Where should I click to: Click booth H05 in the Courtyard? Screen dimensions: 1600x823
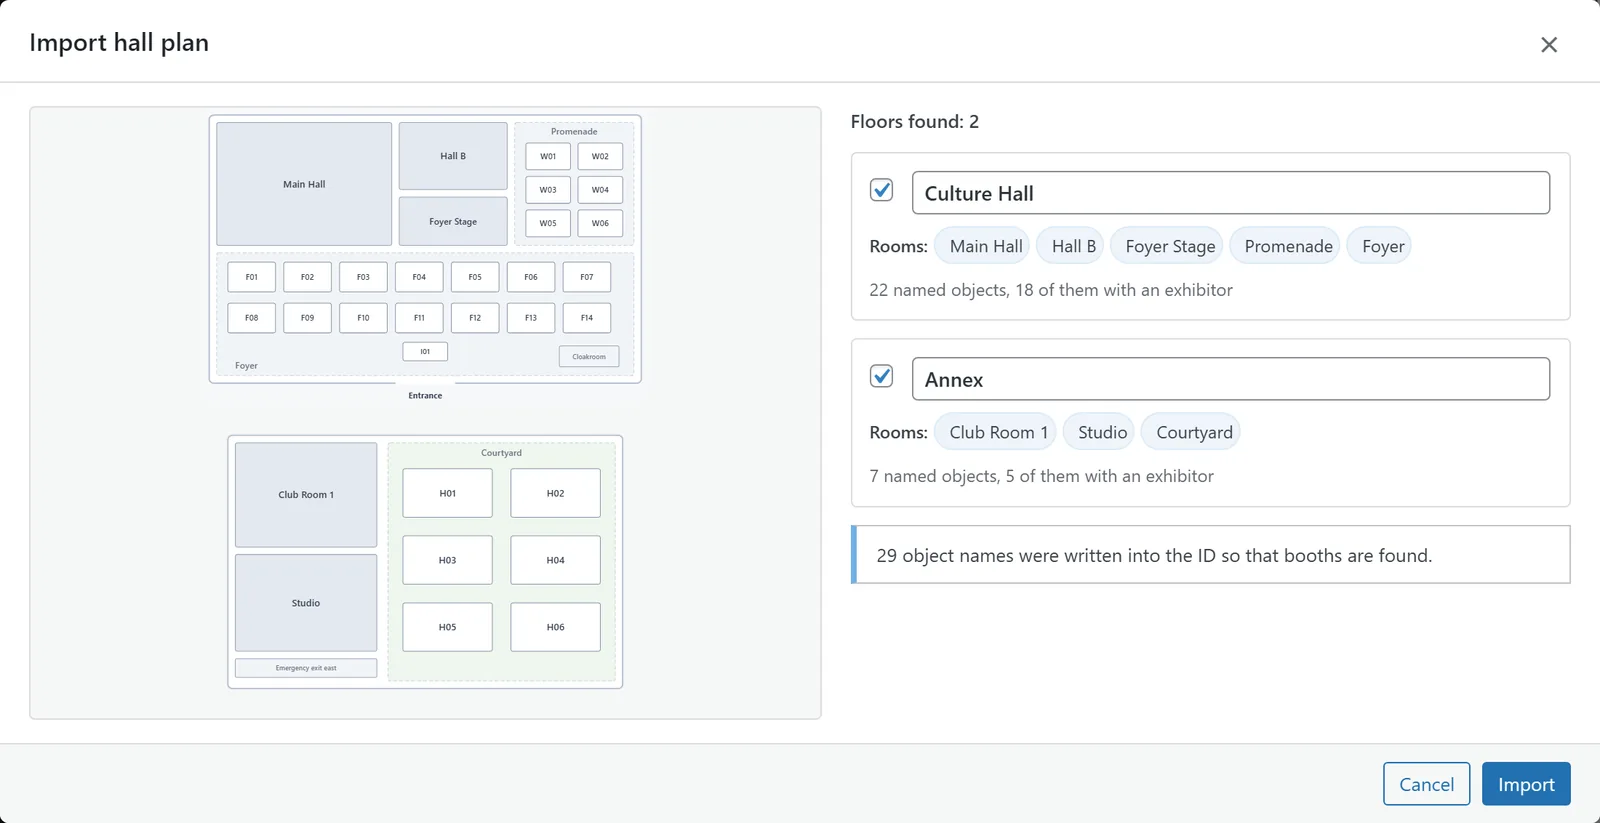(448, 627)
